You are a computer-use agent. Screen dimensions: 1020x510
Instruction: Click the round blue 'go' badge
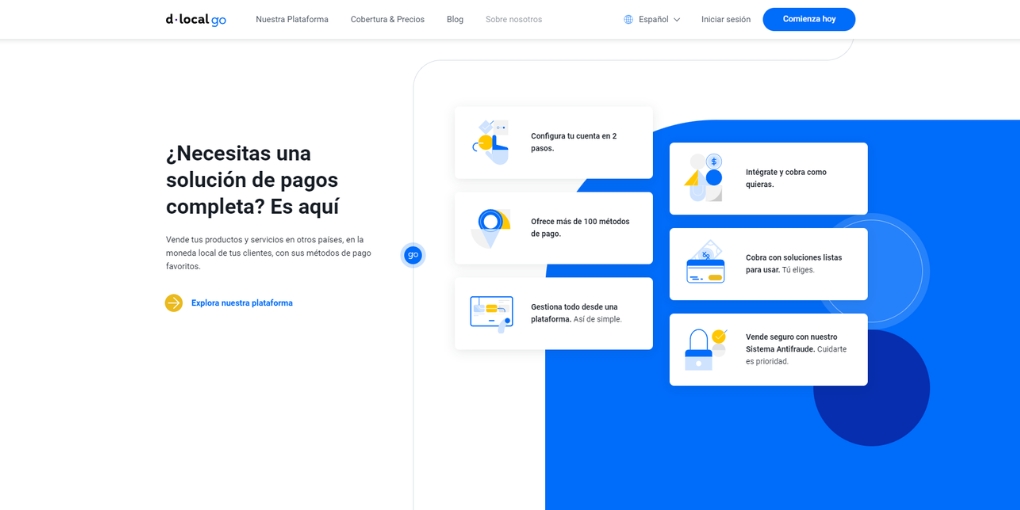point(413,255)
